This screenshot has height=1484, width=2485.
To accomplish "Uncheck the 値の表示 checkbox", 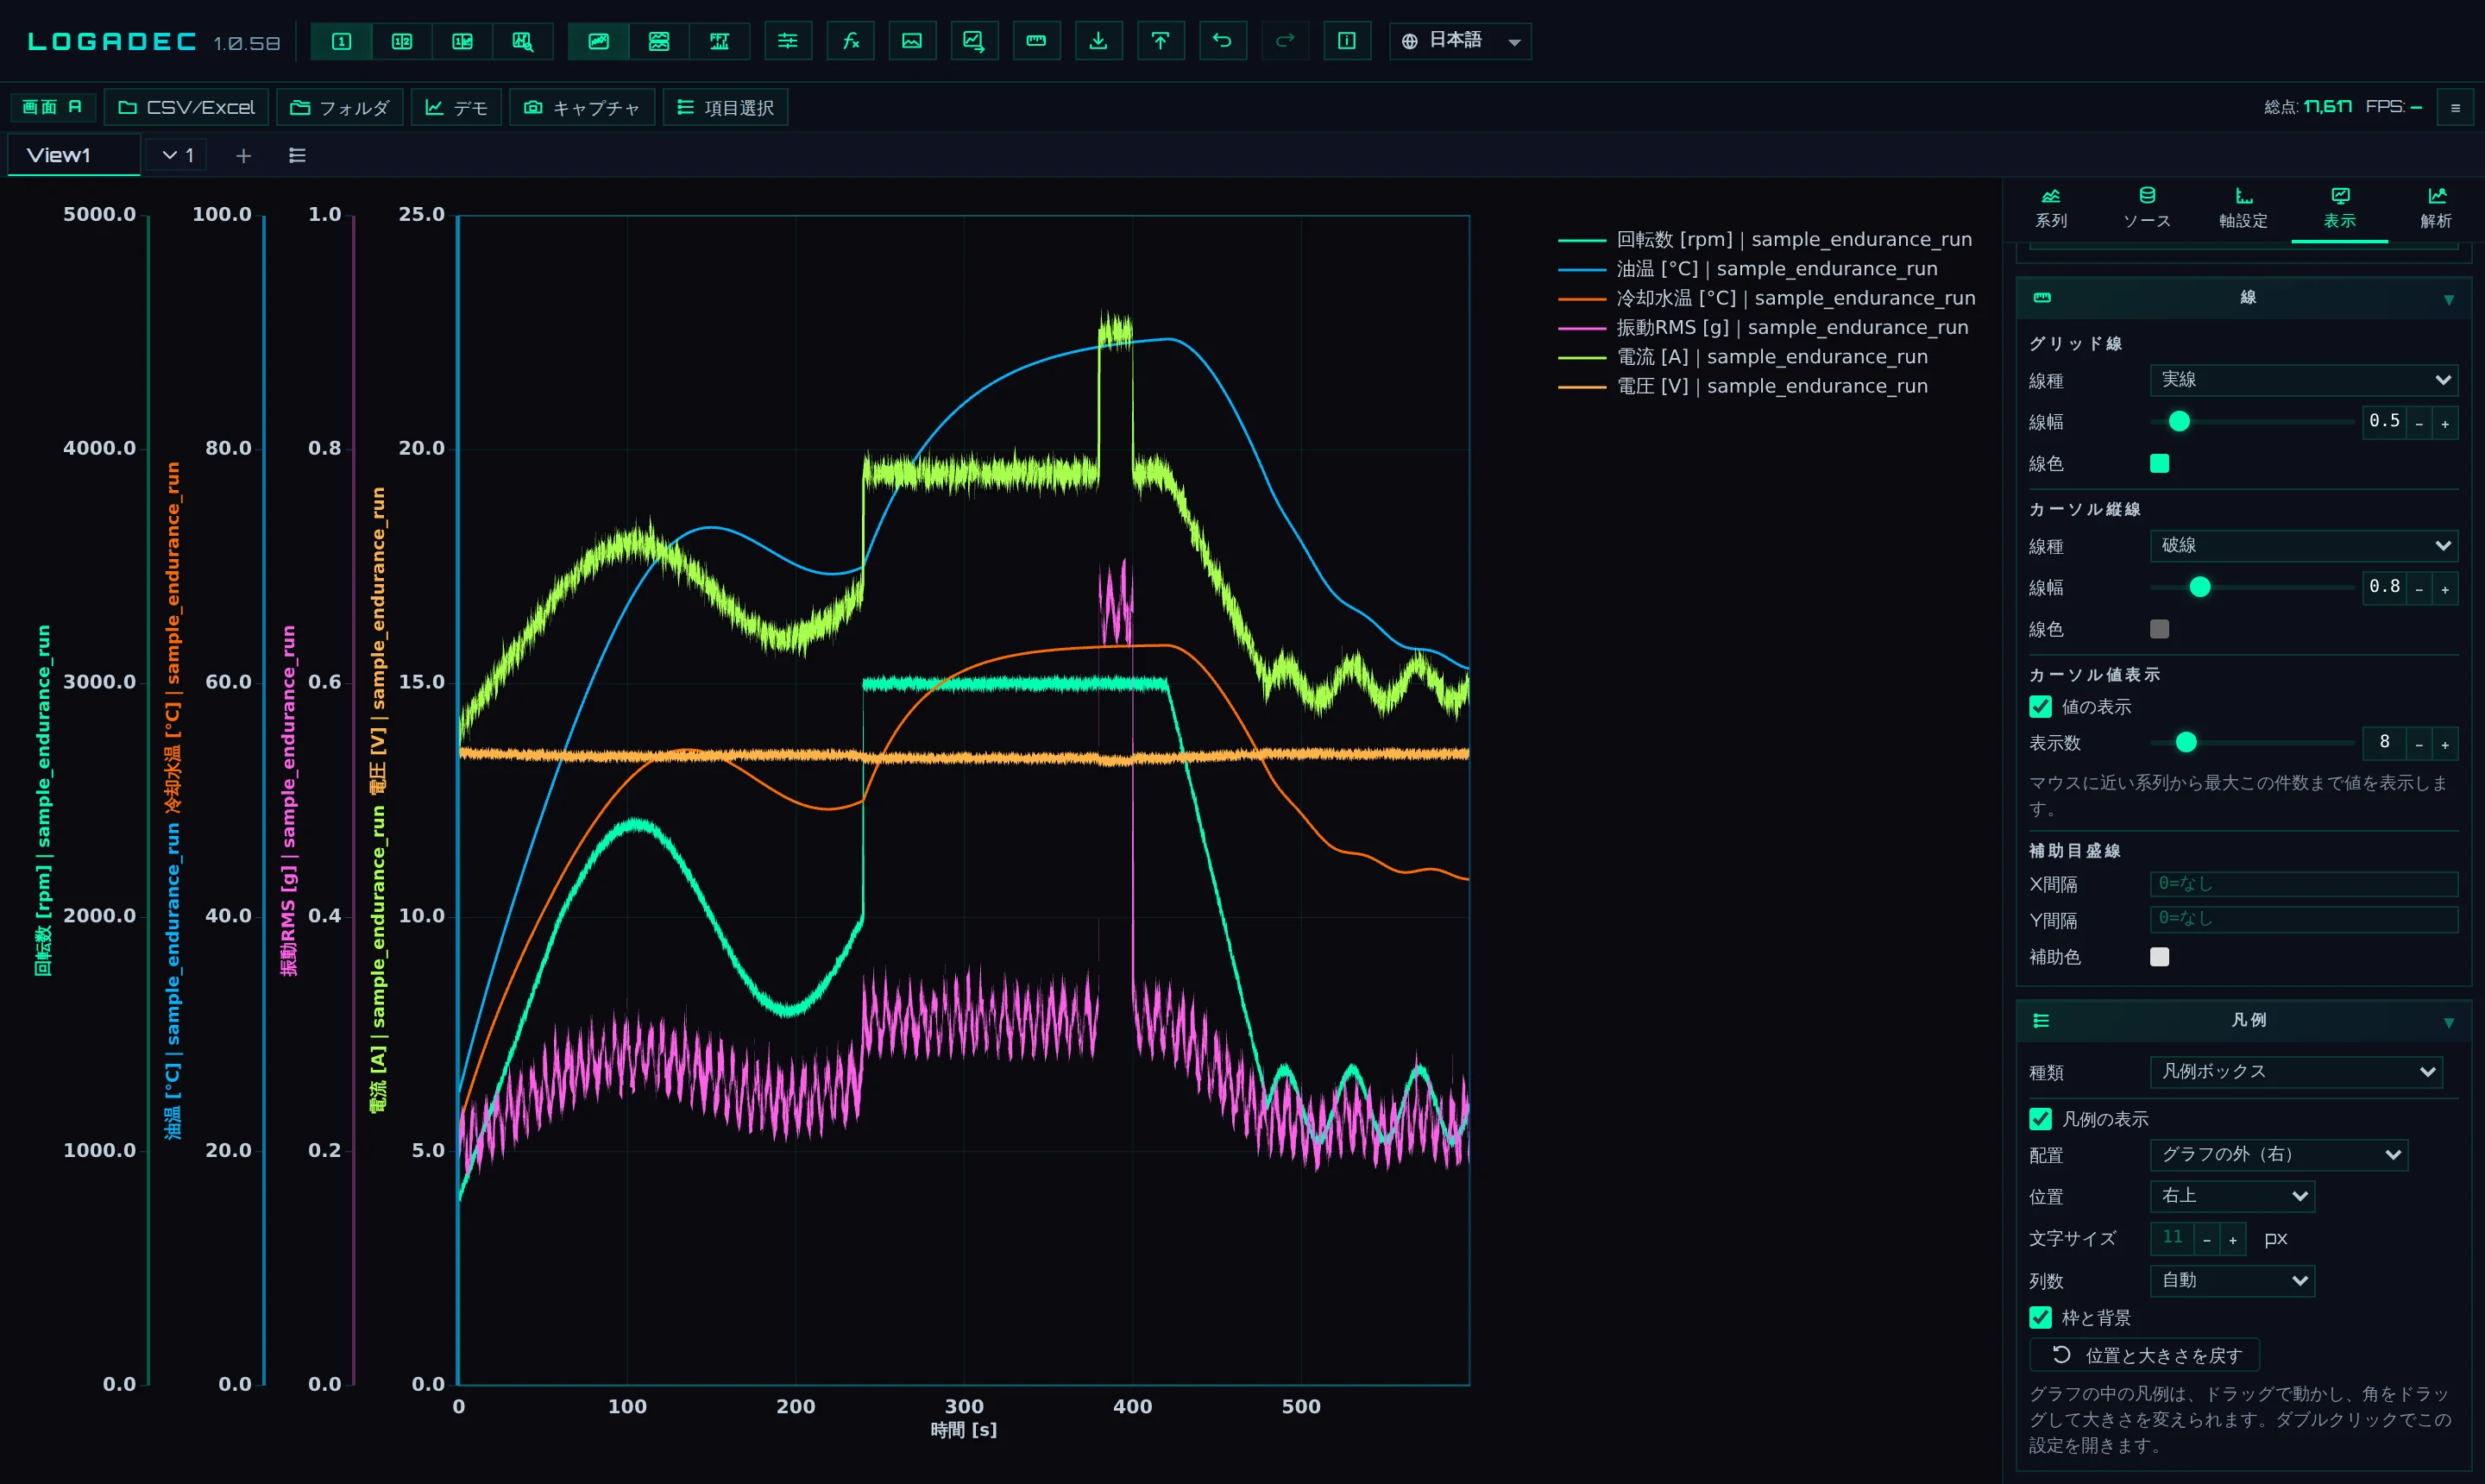I will click(x=2040, y=707).
